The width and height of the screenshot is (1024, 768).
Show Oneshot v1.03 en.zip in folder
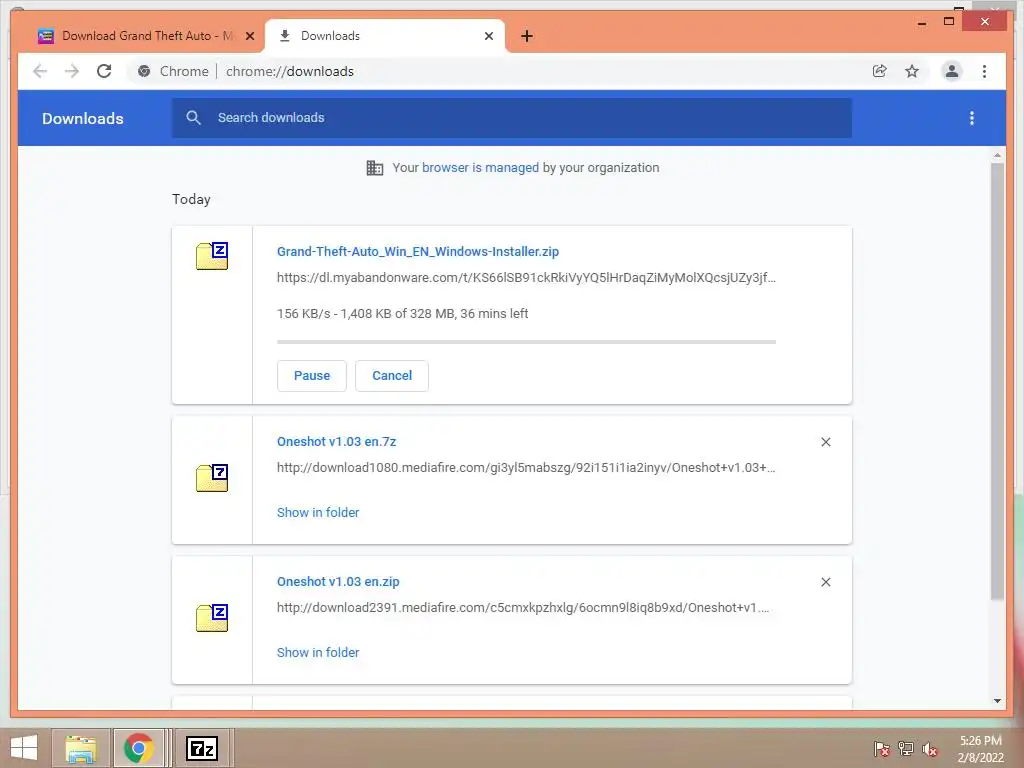click(x=318, y=652)
